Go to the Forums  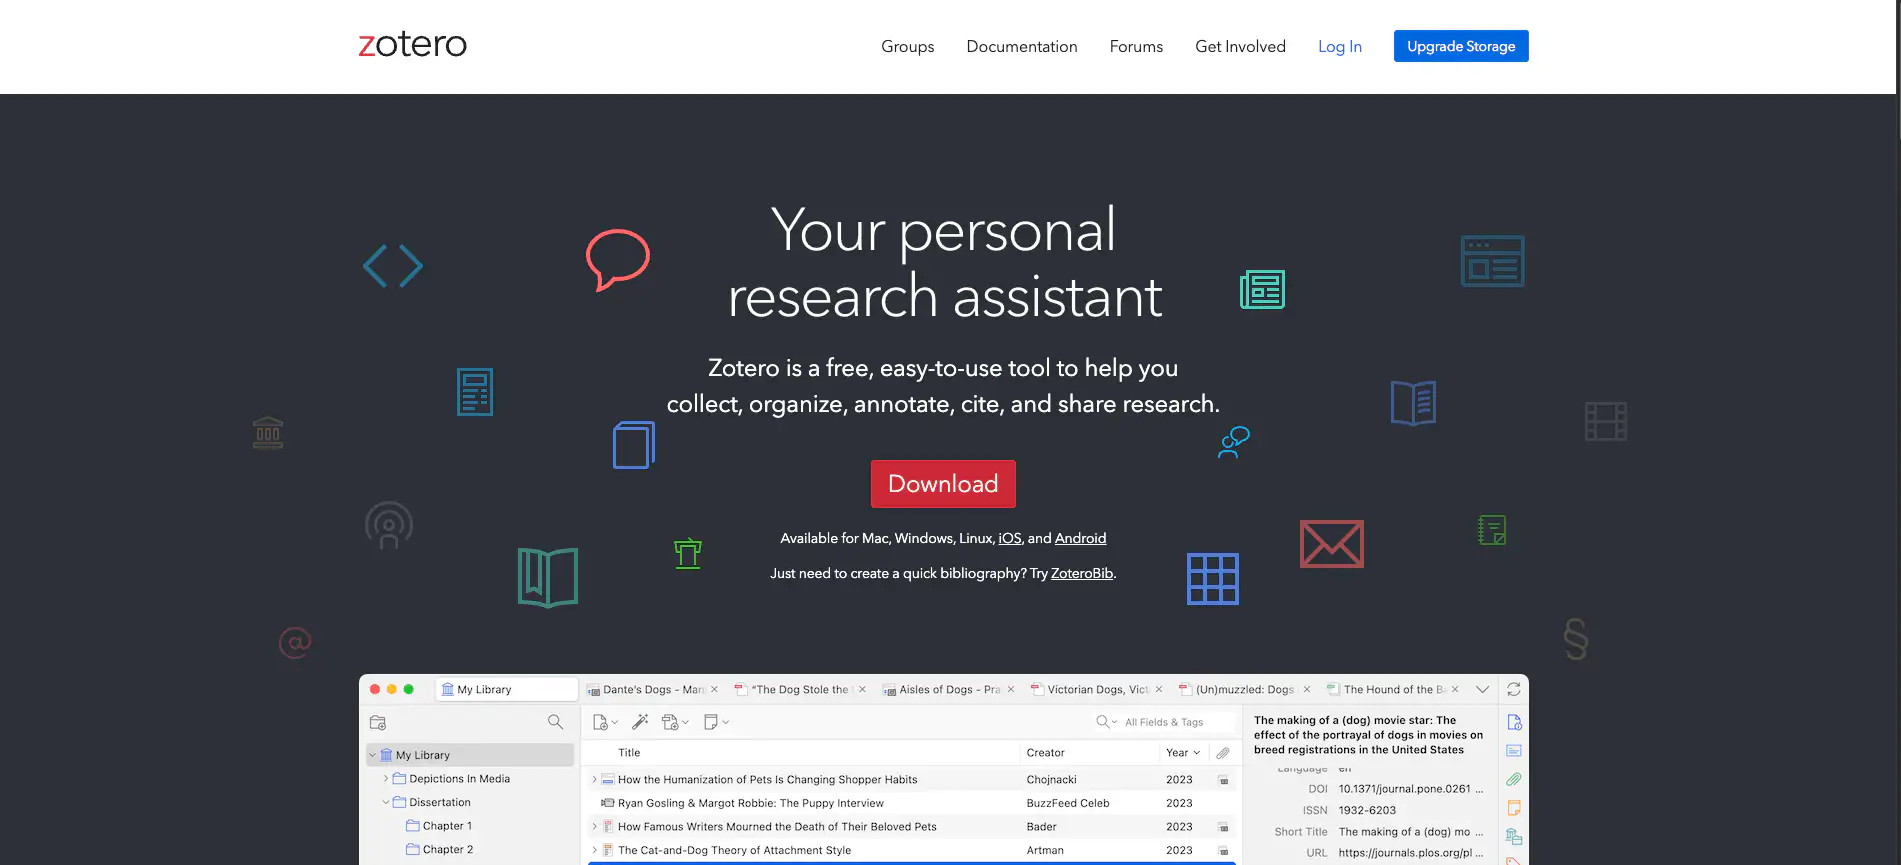[x=1136, y=46]
